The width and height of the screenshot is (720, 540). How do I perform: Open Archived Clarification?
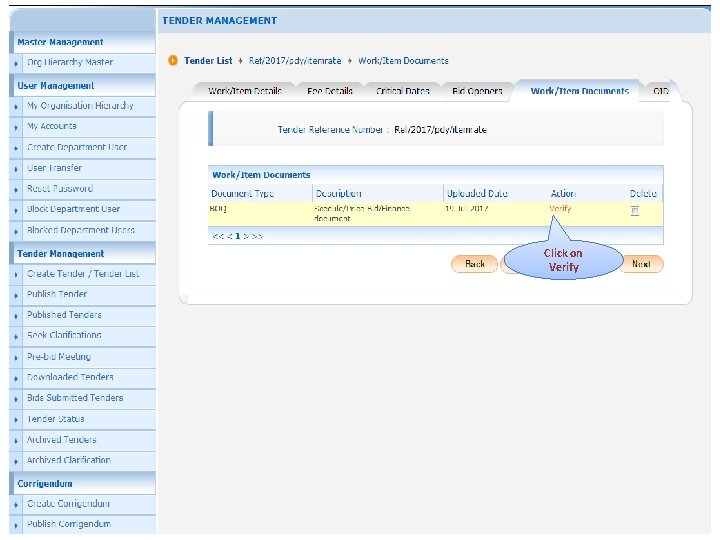pyautogui.click(x=68, y=460)
